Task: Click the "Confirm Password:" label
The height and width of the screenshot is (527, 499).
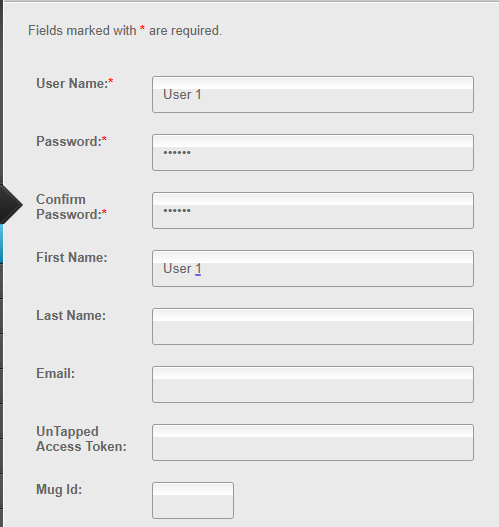Action: point(71,207)
